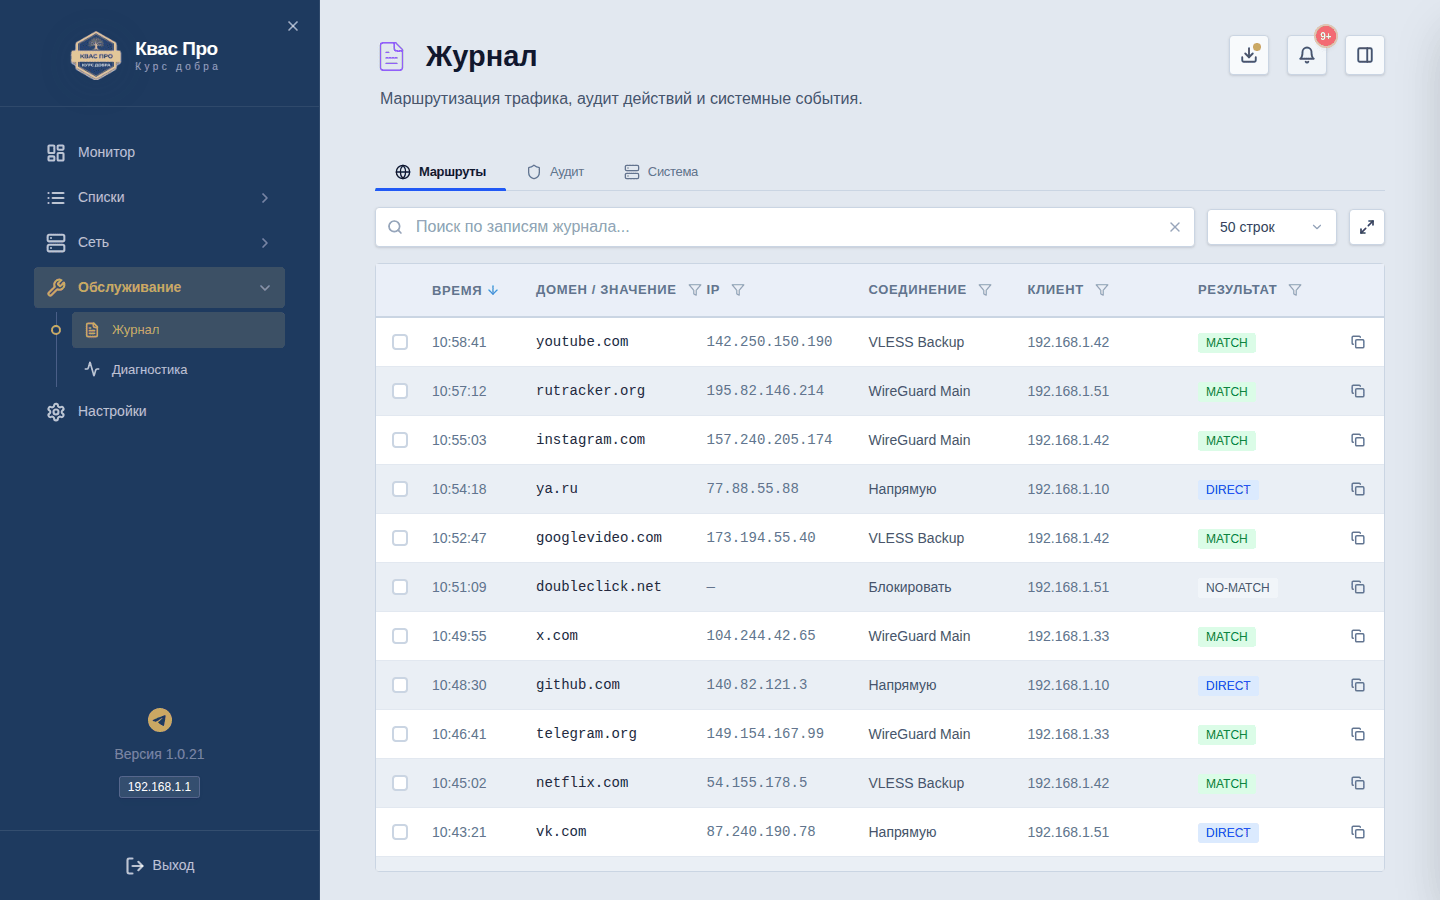Tick the instagram.com row checkbox
The image size is (1440, 900).
point(400,440)
